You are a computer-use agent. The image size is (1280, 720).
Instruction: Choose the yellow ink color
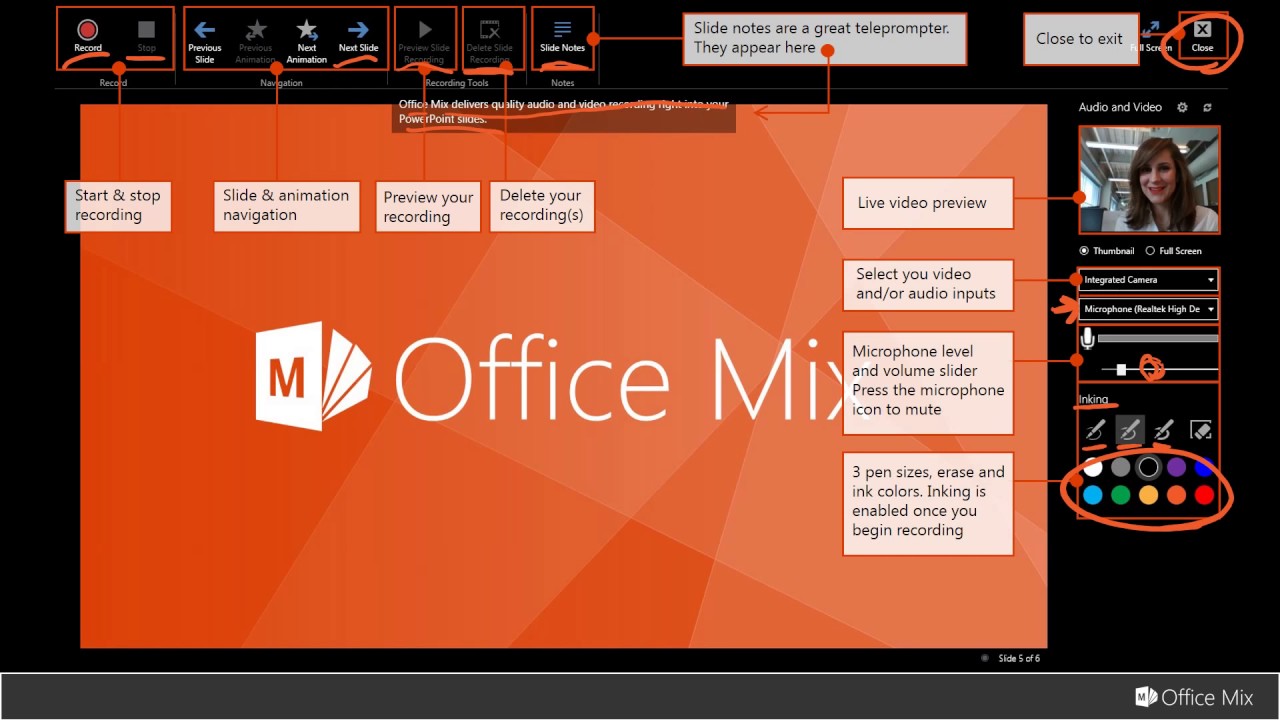[1149, 495]
